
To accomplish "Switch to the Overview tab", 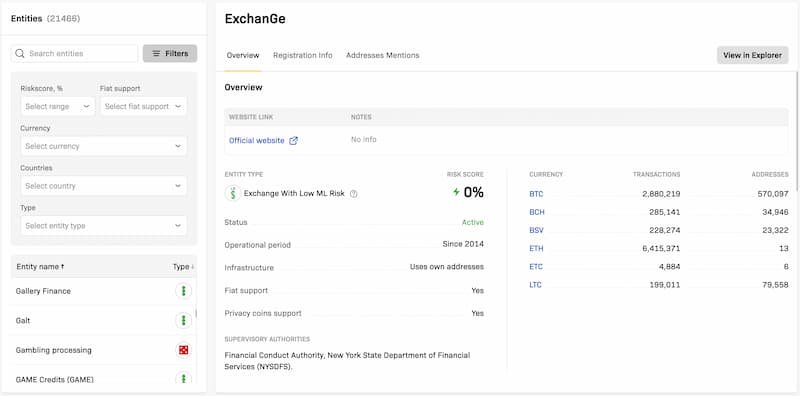I will click(243, 55).
